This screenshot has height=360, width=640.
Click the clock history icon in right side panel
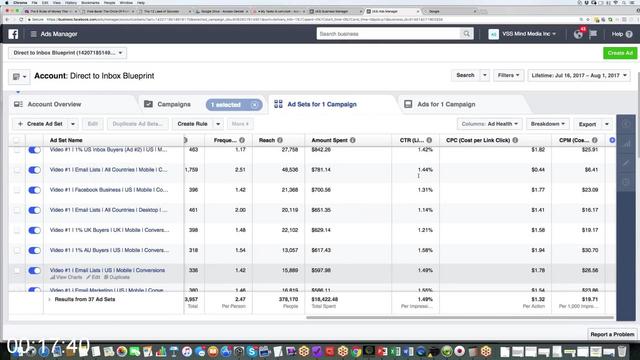(626, 182)
